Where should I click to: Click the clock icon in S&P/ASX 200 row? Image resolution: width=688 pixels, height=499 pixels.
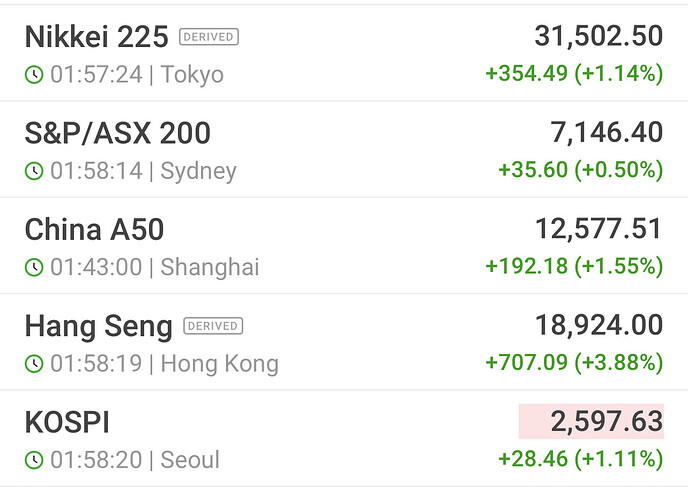click(x=35, y=171)
